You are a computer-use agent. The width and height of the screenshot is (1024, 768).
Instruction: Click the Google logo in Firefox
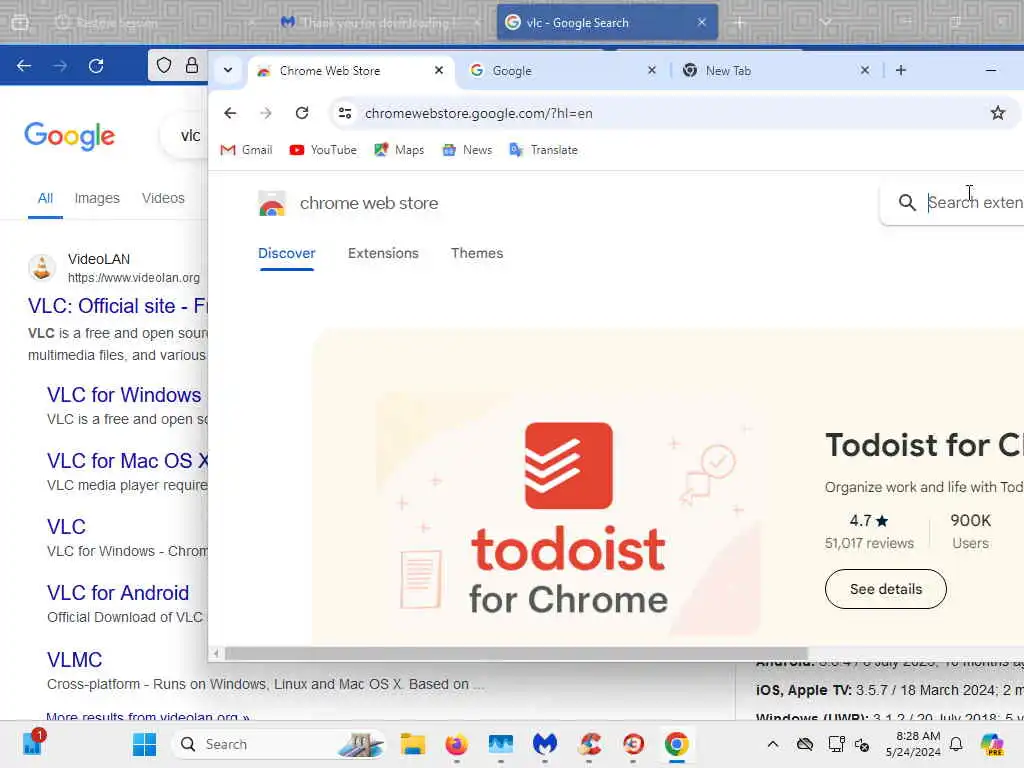(69, 136)
